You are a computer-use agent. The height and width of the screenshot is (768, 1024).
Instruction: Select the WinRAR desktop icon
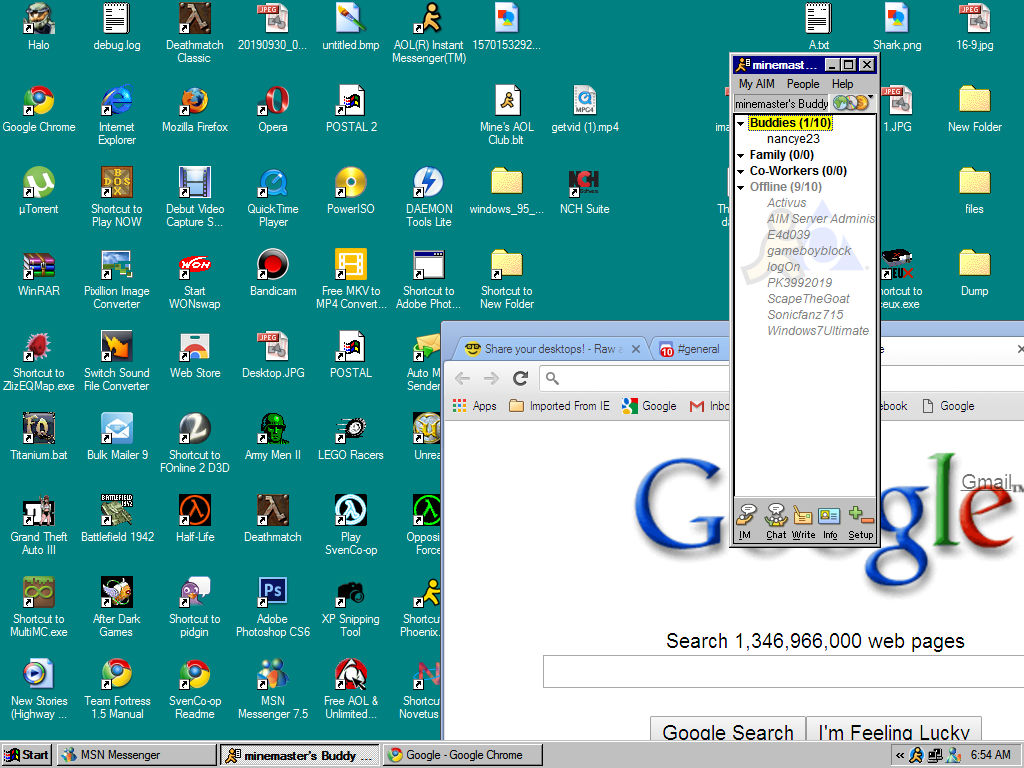point(39,274)
